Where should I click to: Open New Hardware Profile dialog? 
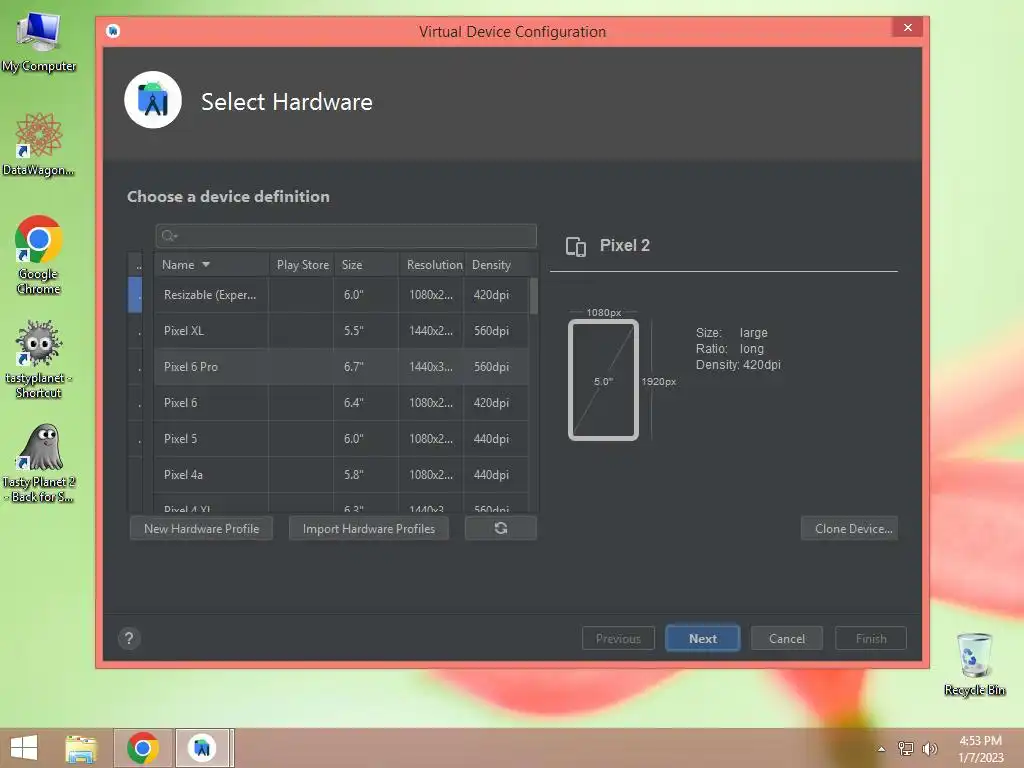click(201, 528)
